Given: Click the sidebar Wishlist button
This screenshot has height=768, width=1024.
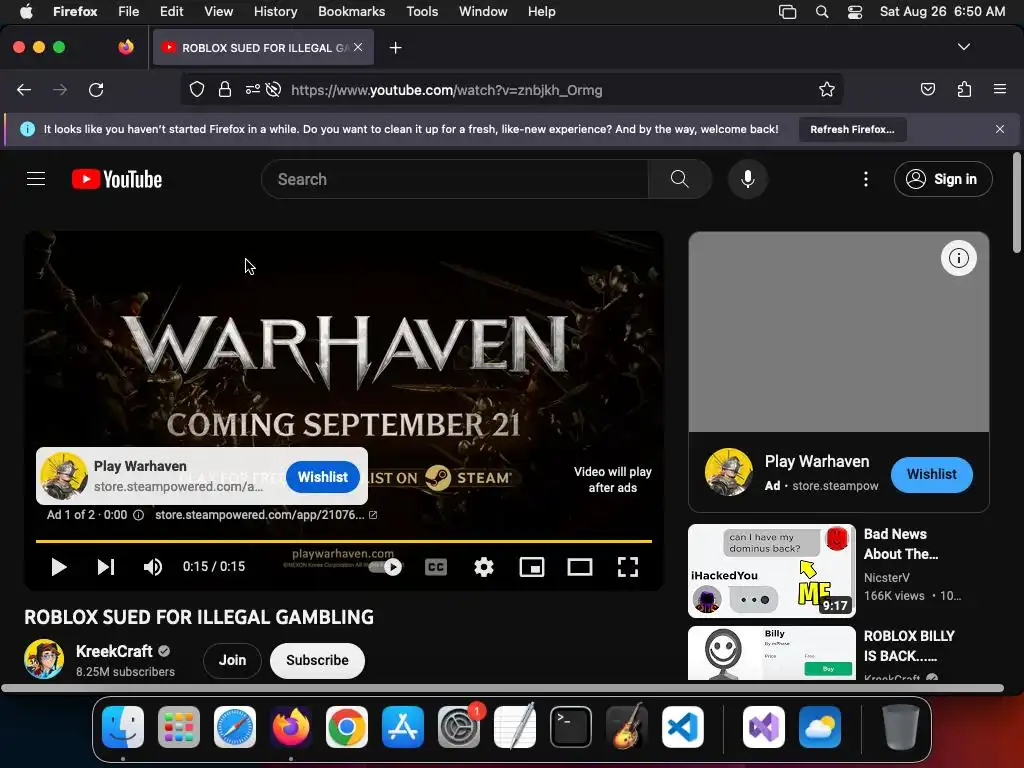Looking at the screenshot, I should tap(931, 475).
